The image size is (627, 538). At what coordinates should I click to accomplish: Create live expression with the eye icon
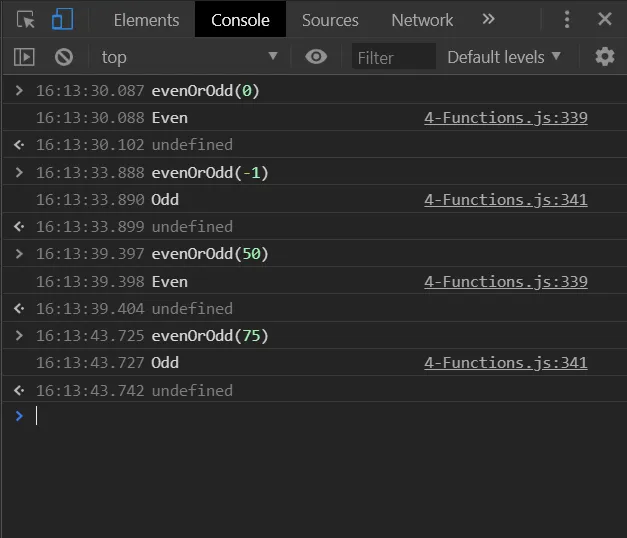(316, 57)
